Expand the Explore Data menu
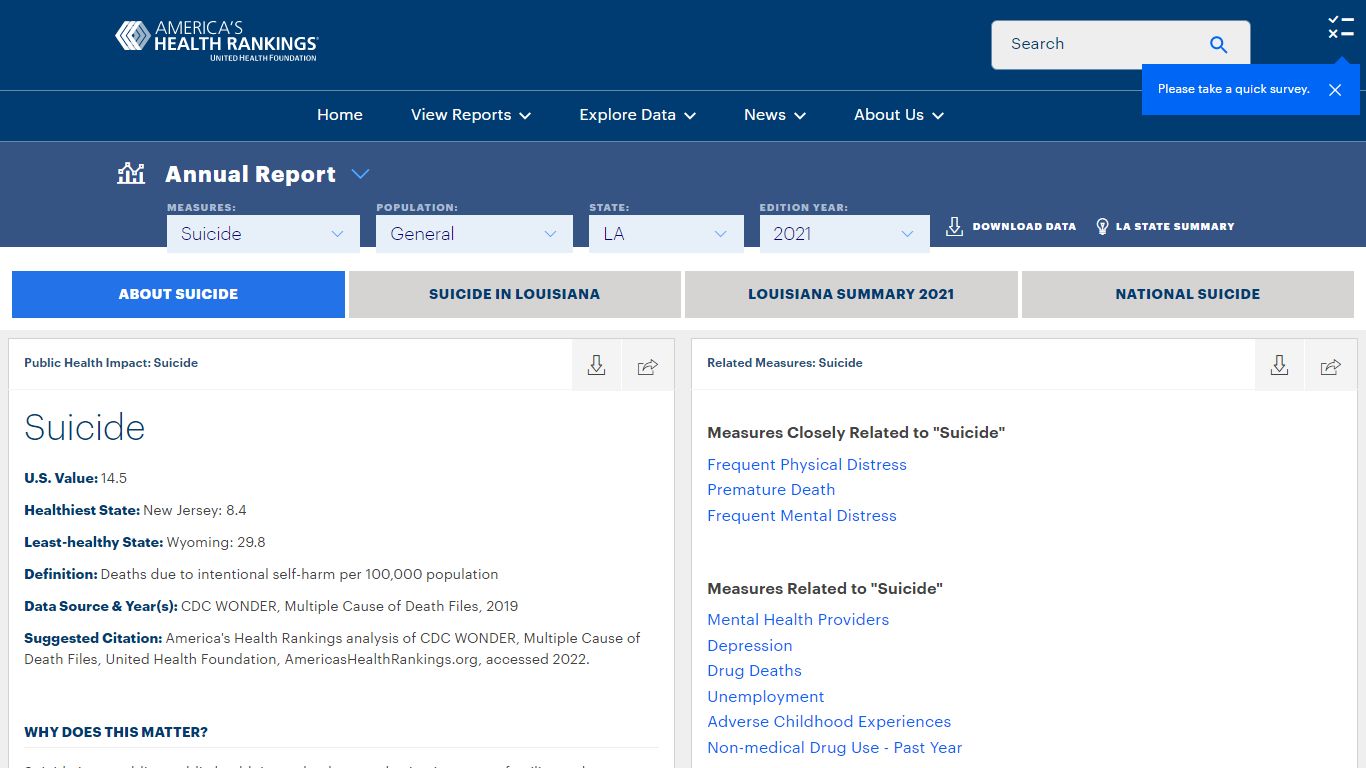Screen dimensions: 1366x768 (x=638, y=115)
